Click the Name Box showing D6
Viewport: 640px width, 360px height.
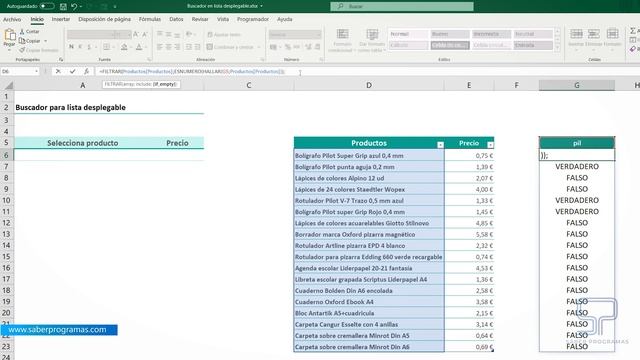pos(17,71)
